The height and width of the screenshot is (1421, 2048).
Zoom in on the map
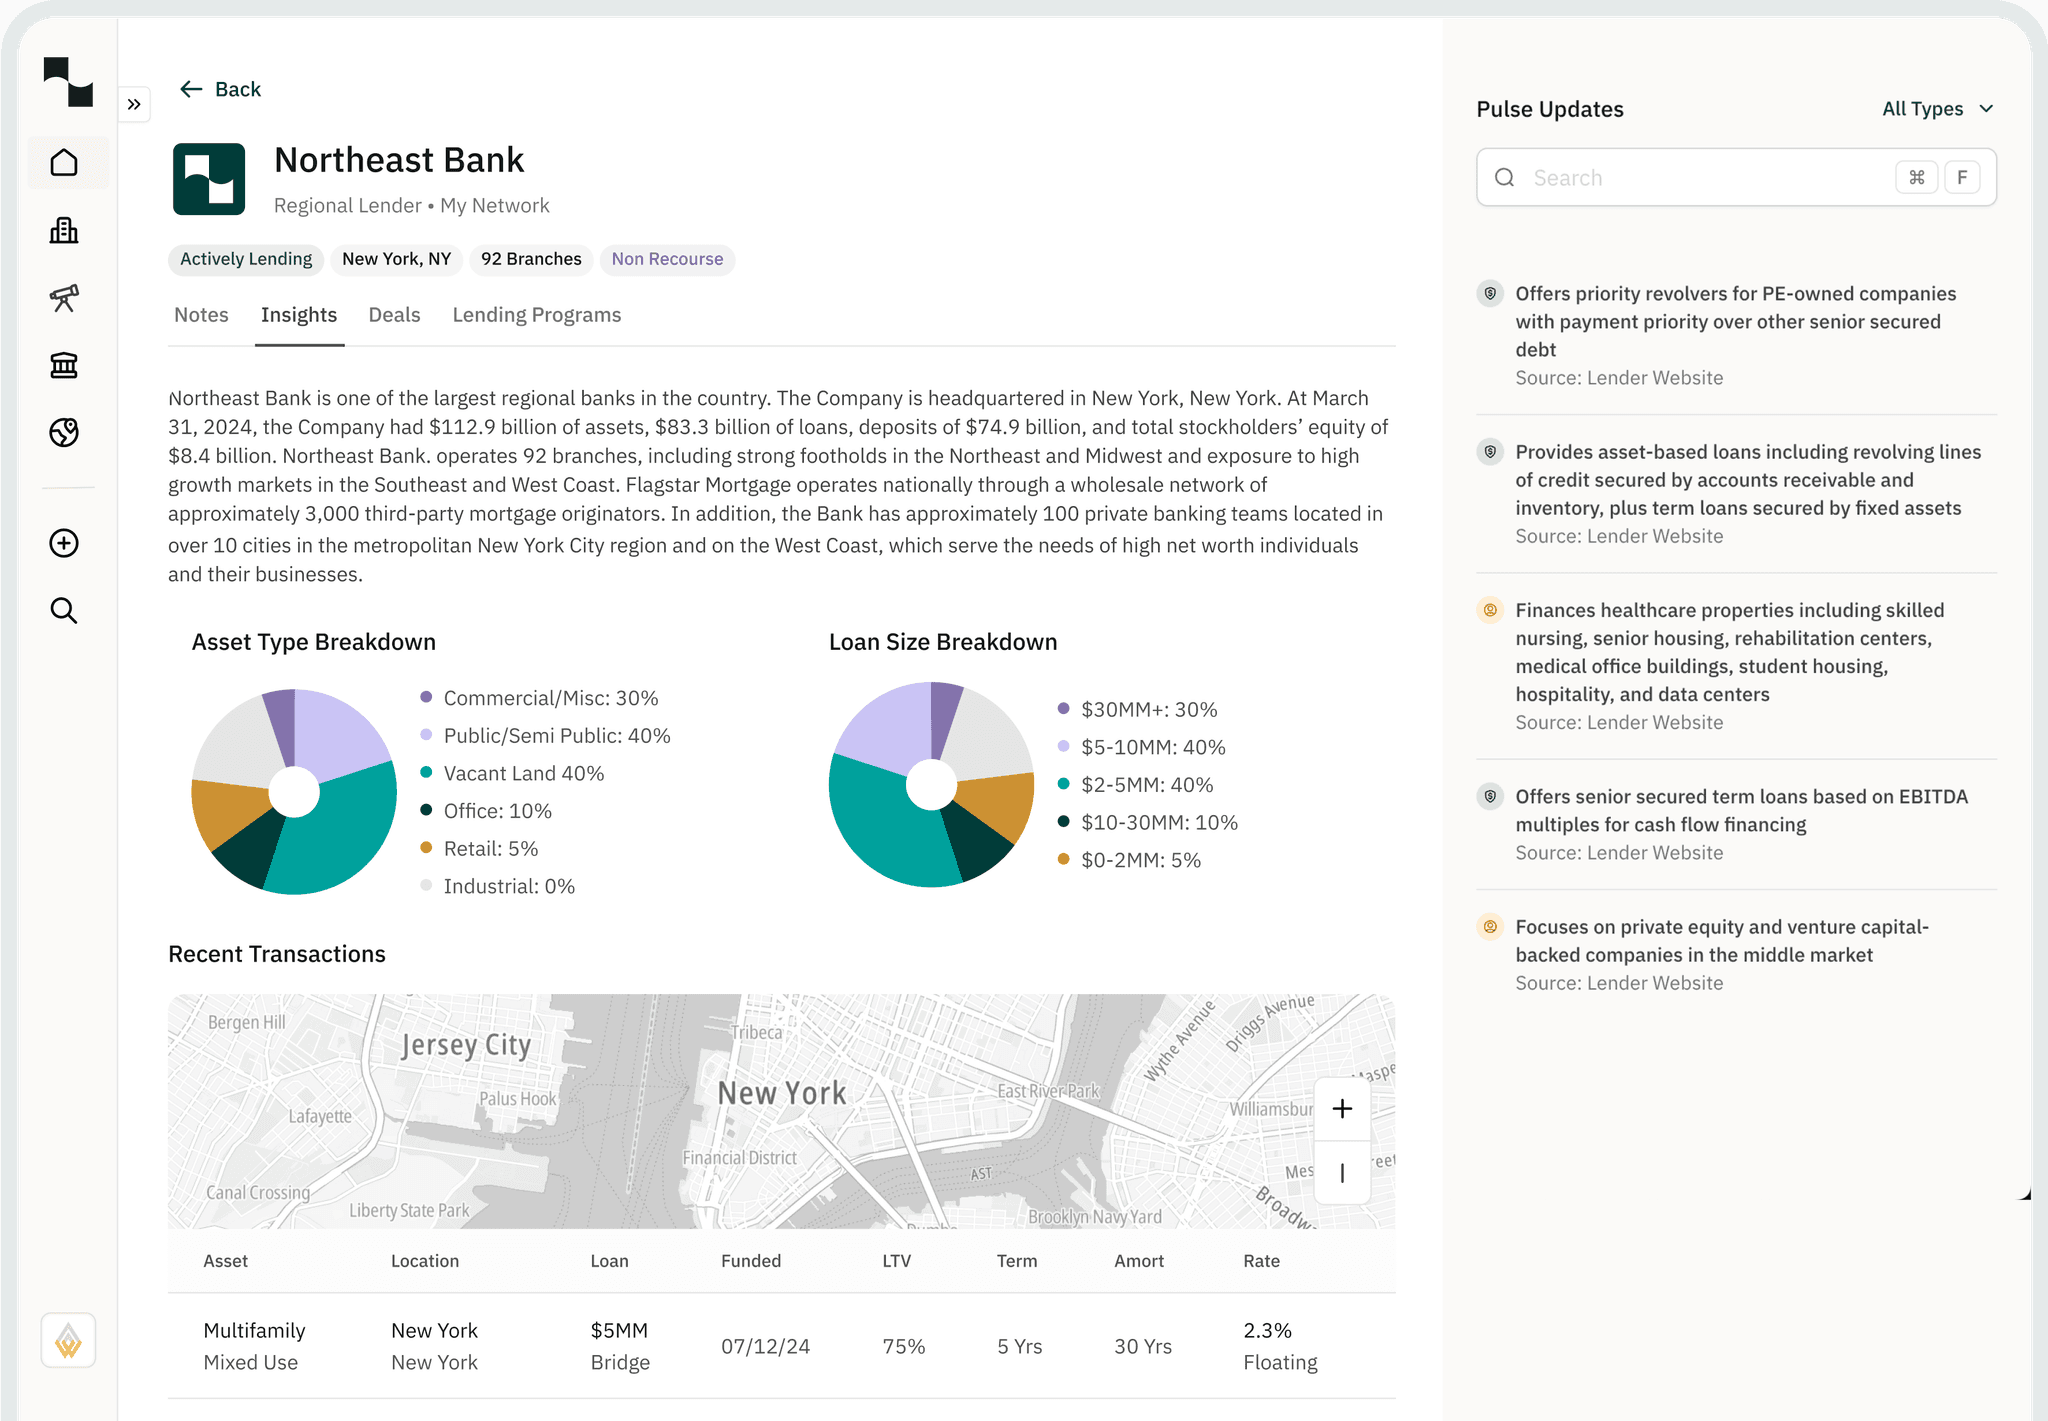tap(1342, 1108)
